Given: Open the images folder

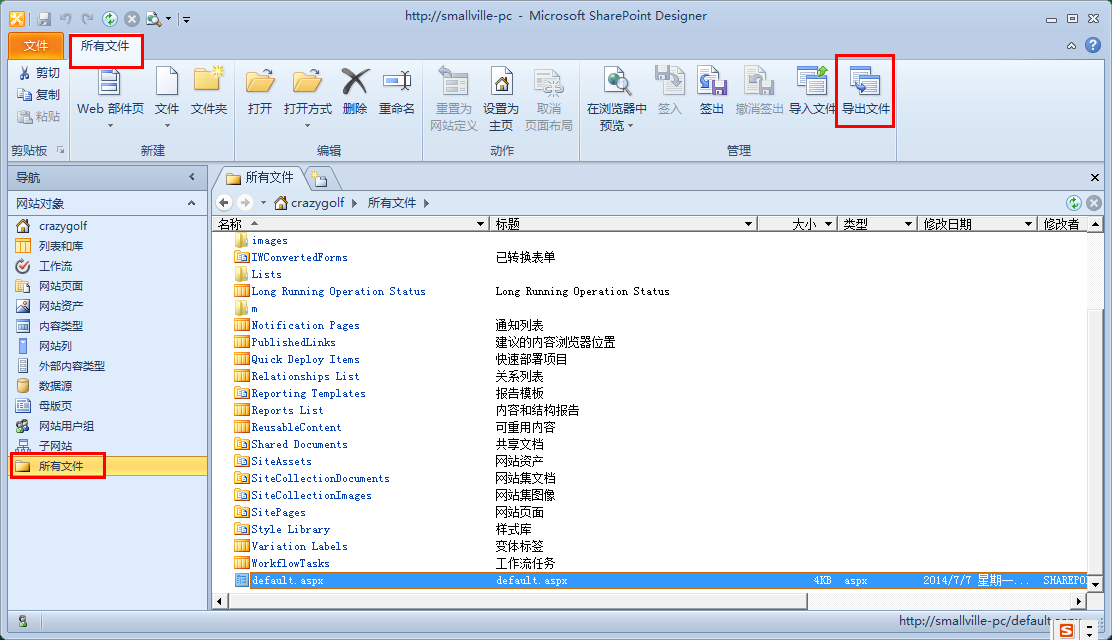Looking at the screenshot, I should [x=269, y=241].
